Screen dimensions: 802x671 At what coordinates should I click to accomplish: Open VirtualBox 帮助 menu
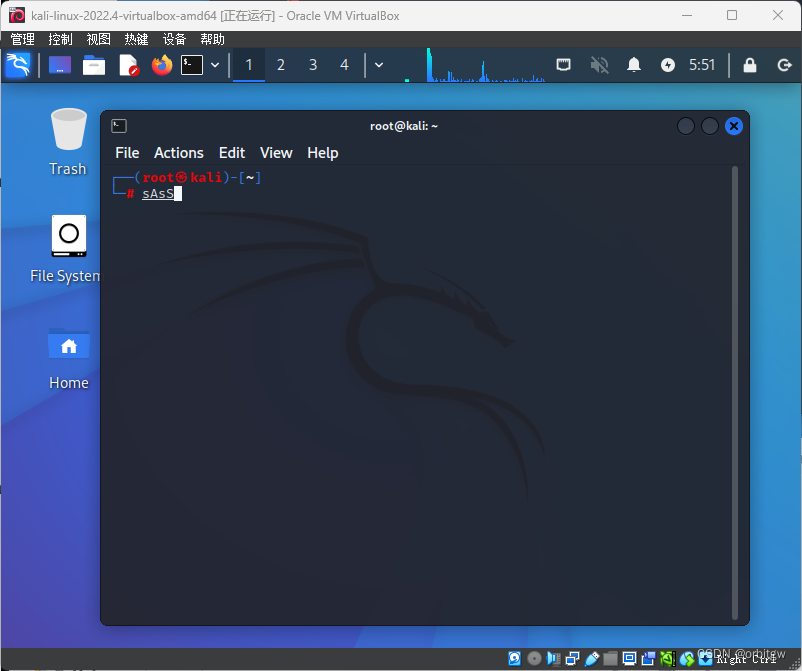[x=212, y=39]
